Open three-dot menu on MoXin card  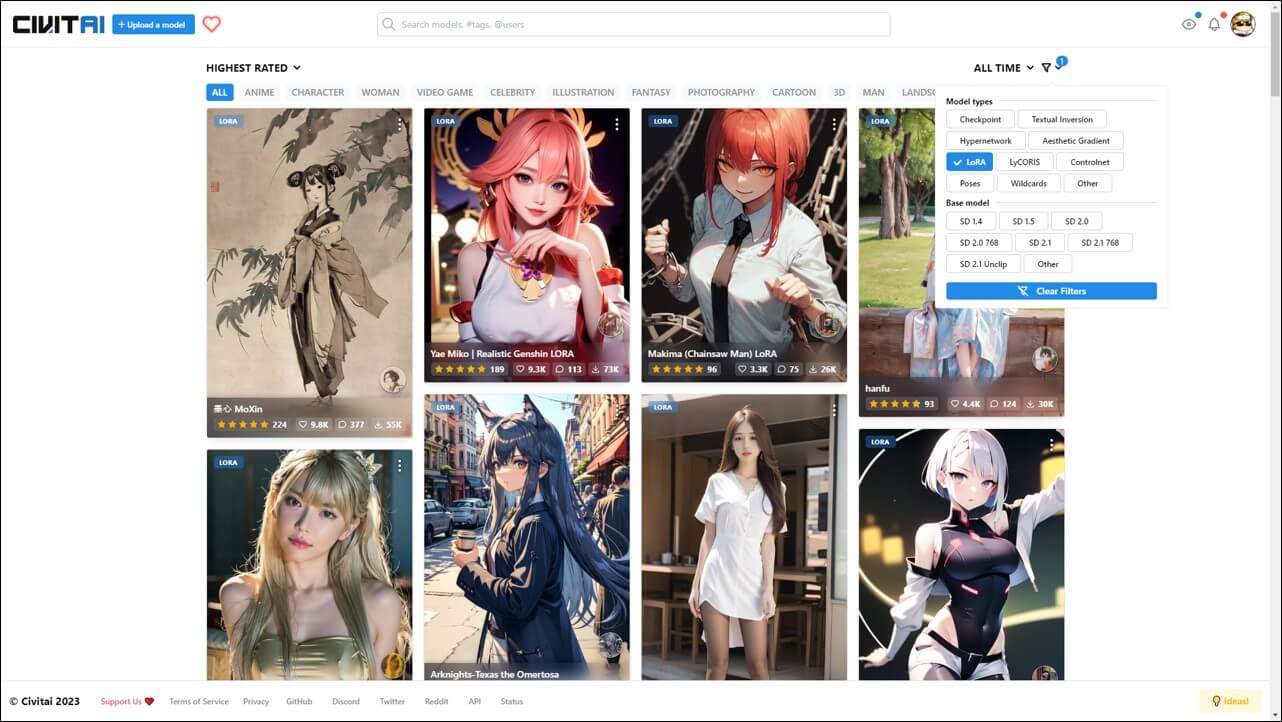(399, 125)
